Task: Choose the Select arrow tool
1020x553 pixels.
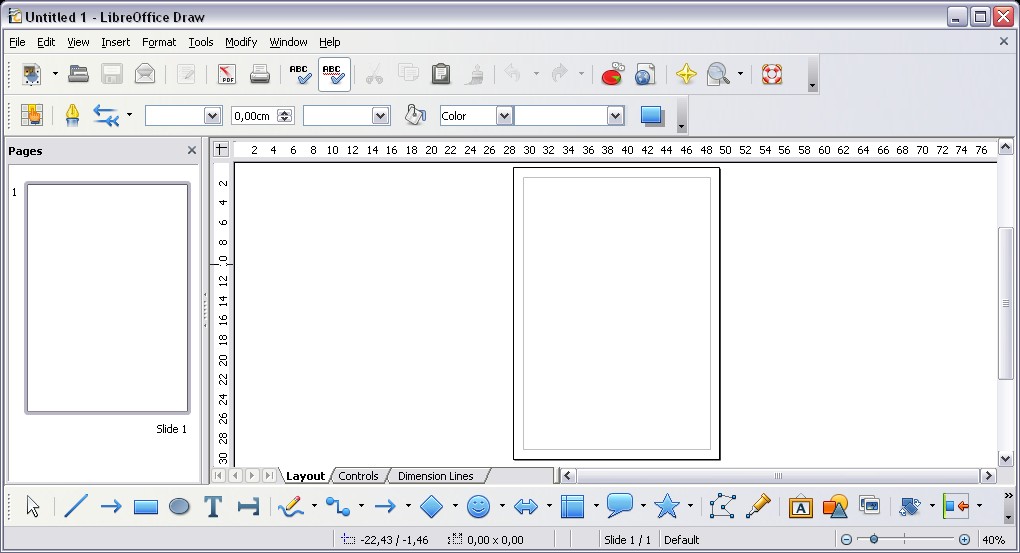Action: click(33, 506)
